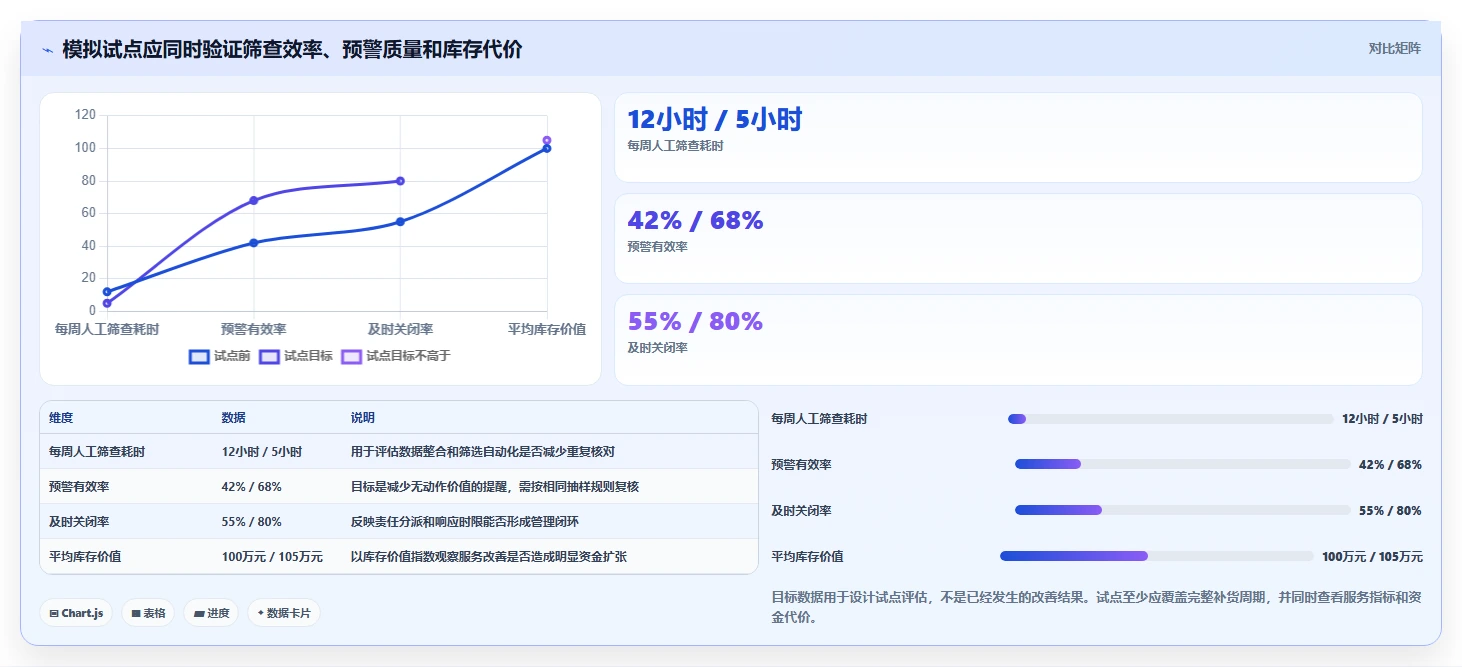The width and height of the screenshot is (1462, 667).
Task: Click the header title 模拟试点应同时验证筛查效率
Action: point(292,50)
